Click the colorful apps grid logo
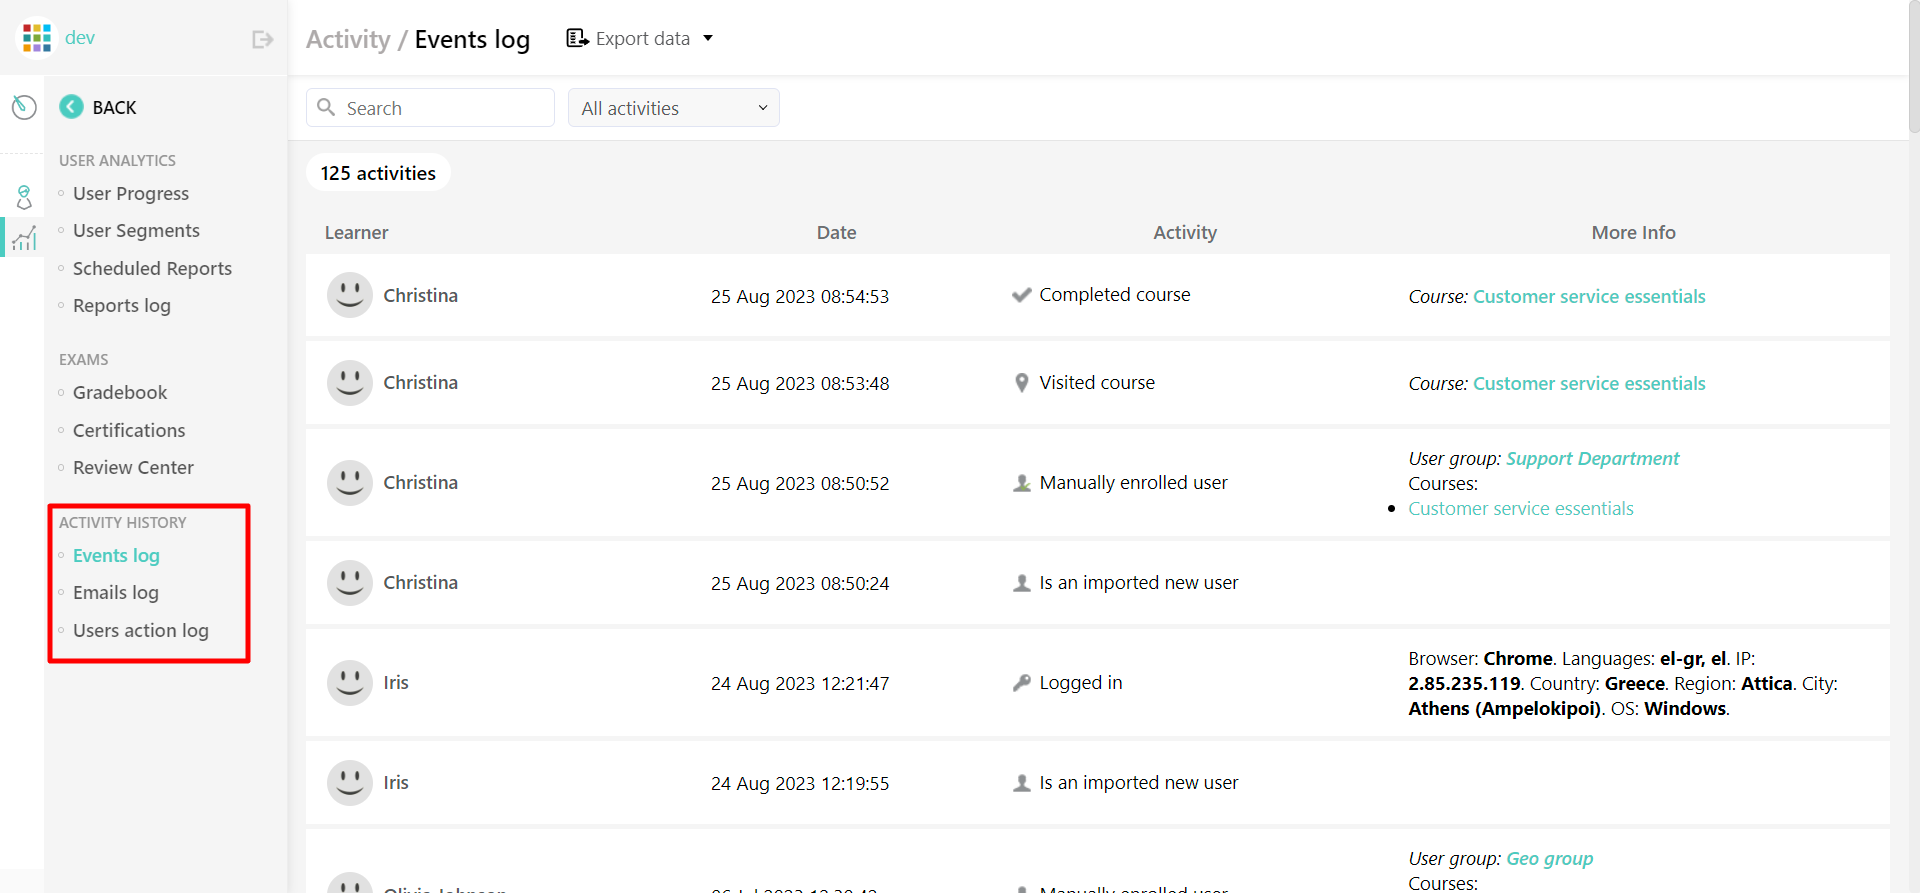 tap(37, 38)
